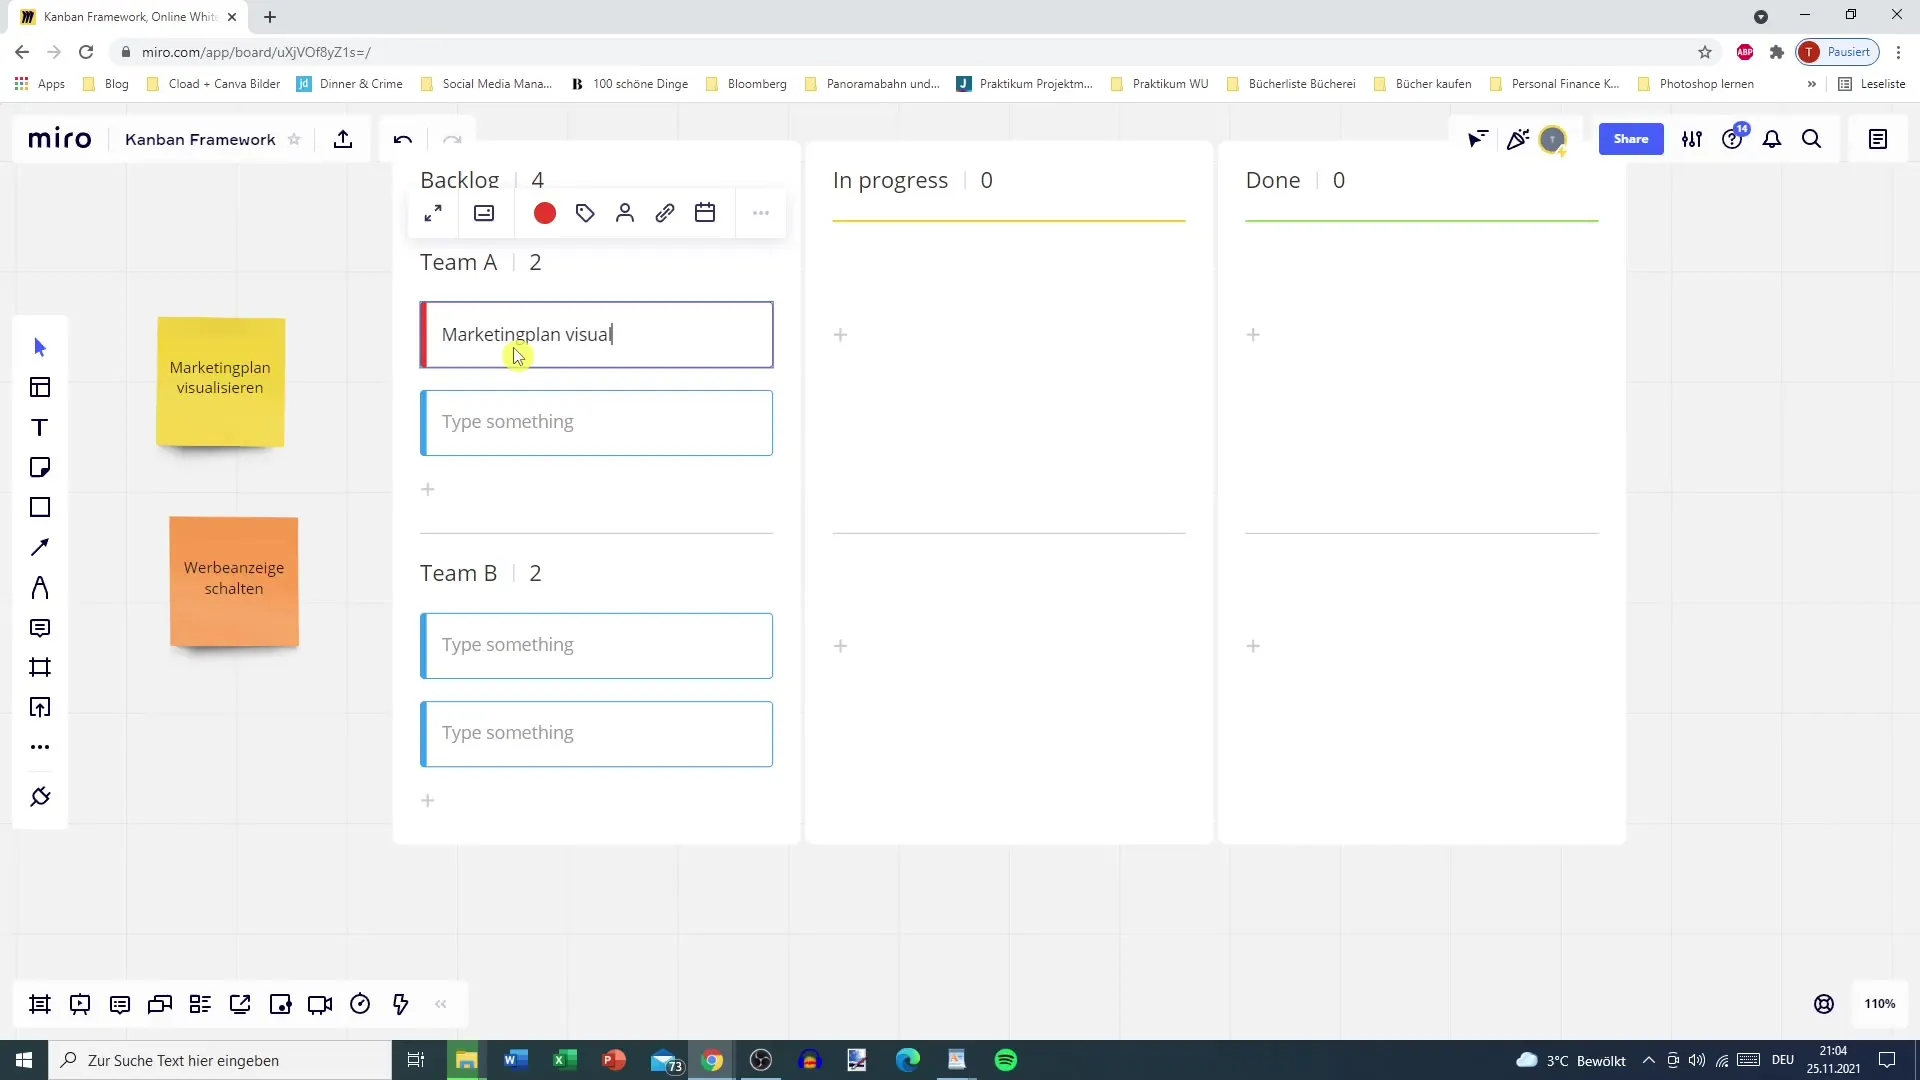Toggle the assignee icon on card toolbar
The height and width of the screenshot is (1080, 1920).
pos(625,214)
